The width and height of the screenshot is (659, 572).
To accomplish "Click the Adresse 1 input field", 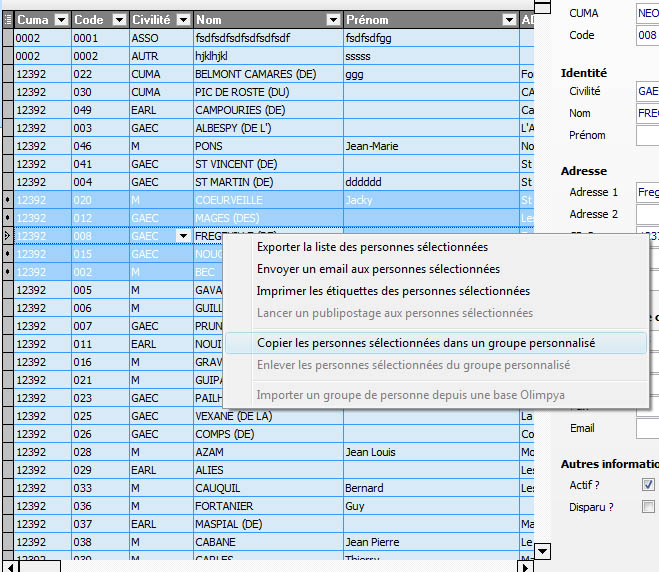I will tap(648, 192).
